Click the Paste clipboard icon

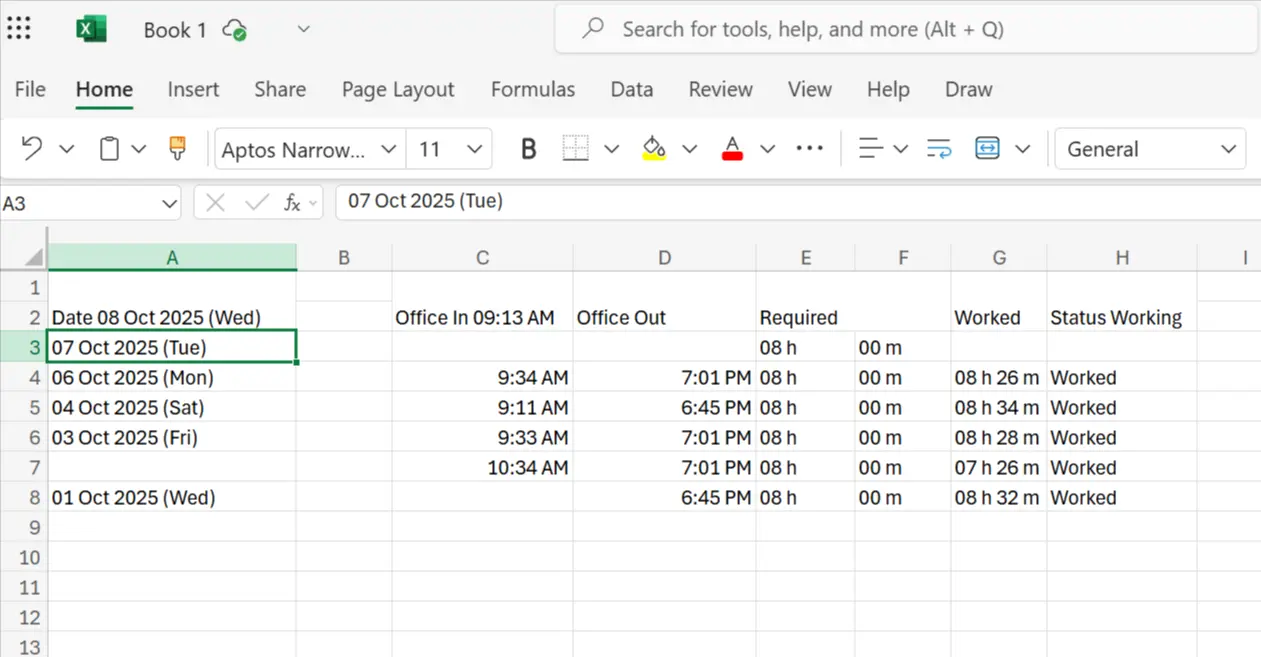[109, 149]
